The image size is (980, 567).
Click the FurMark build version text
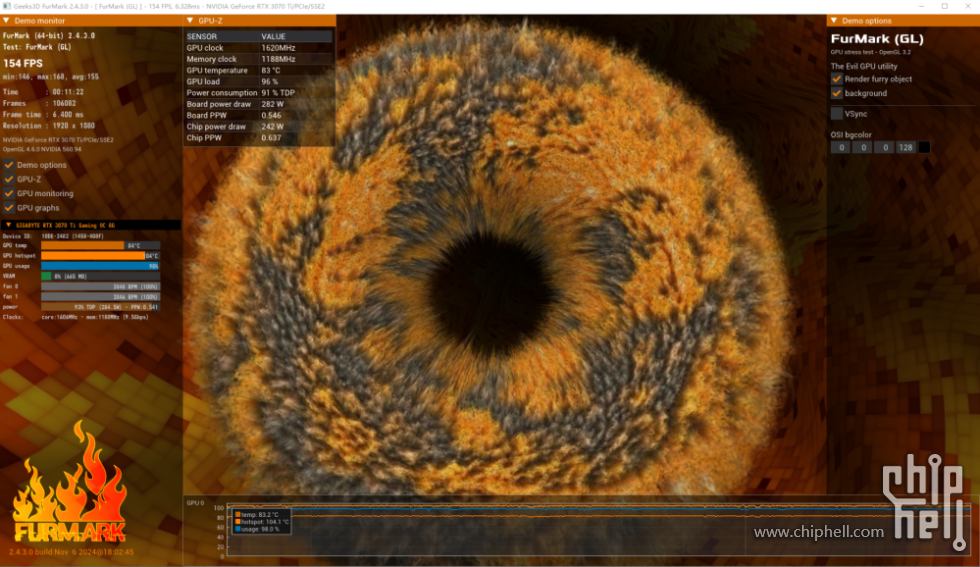click(x=71, y=552)
